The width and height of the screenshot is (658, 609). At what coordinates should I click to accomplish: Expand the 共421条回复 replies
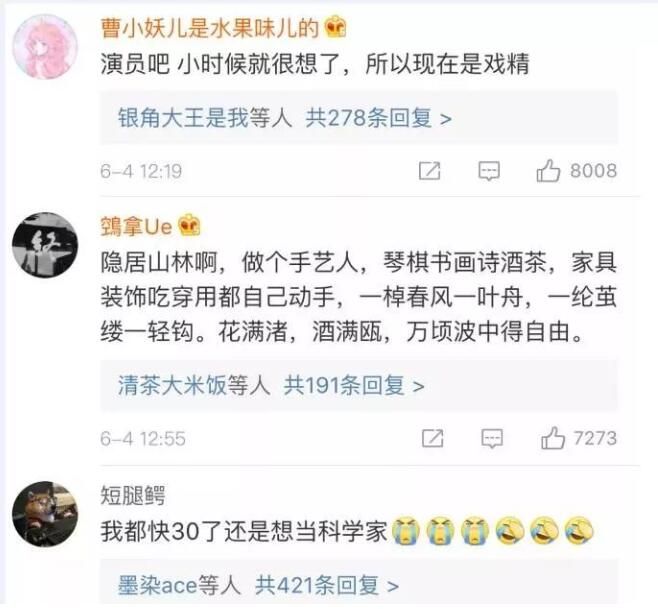(x=327, y=585)
